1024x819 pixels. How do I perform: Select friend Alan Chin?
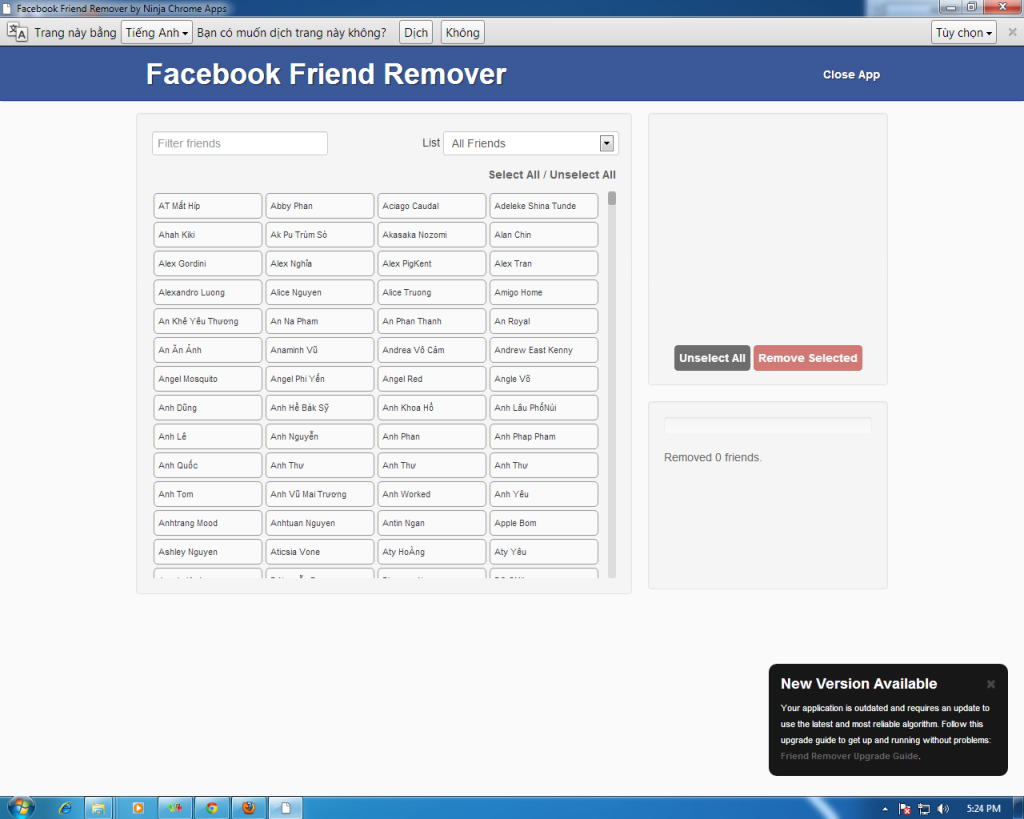coord(544,234)
